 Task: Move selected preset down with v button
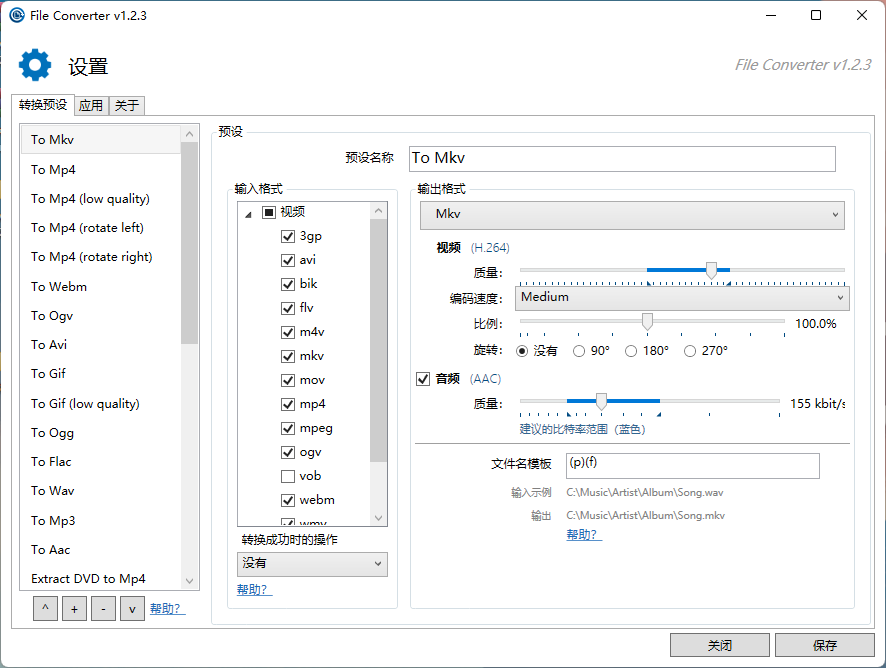coord(132,609)
